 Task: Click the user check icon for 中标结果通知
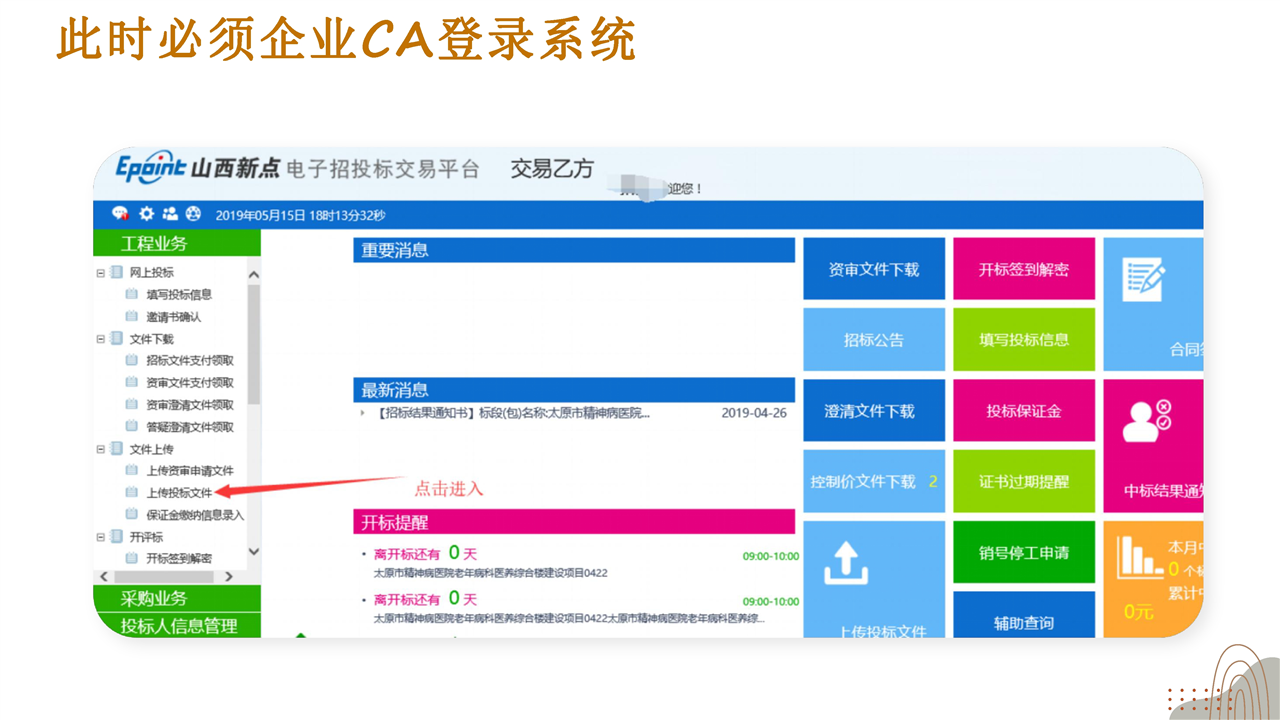1146,420
